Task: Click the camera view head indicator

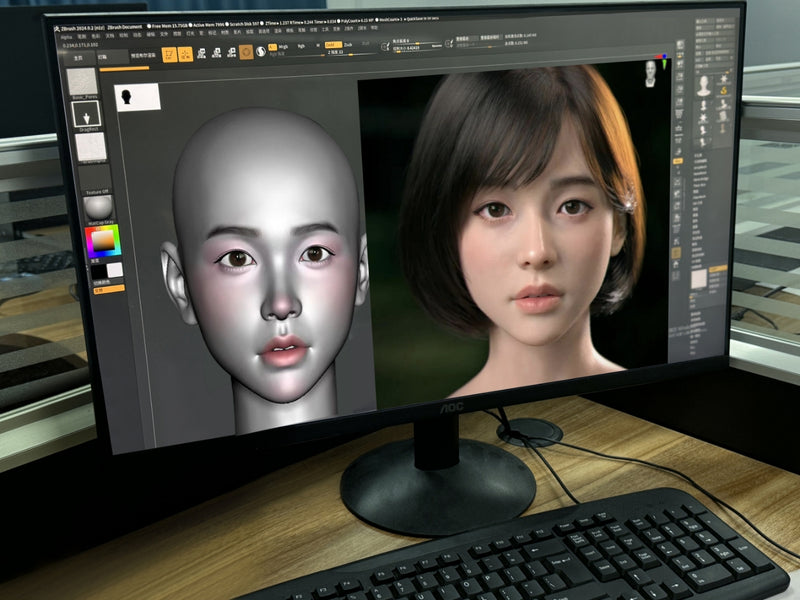Action: pyautogui.click(x=651, y=72)
